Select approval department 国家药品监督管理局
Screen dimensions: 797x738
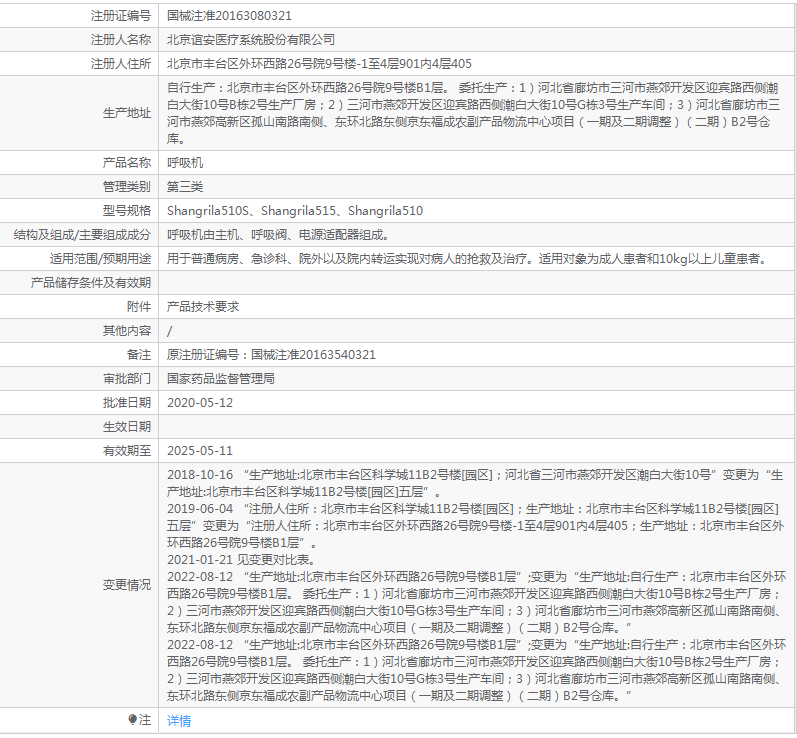point(221,379)
